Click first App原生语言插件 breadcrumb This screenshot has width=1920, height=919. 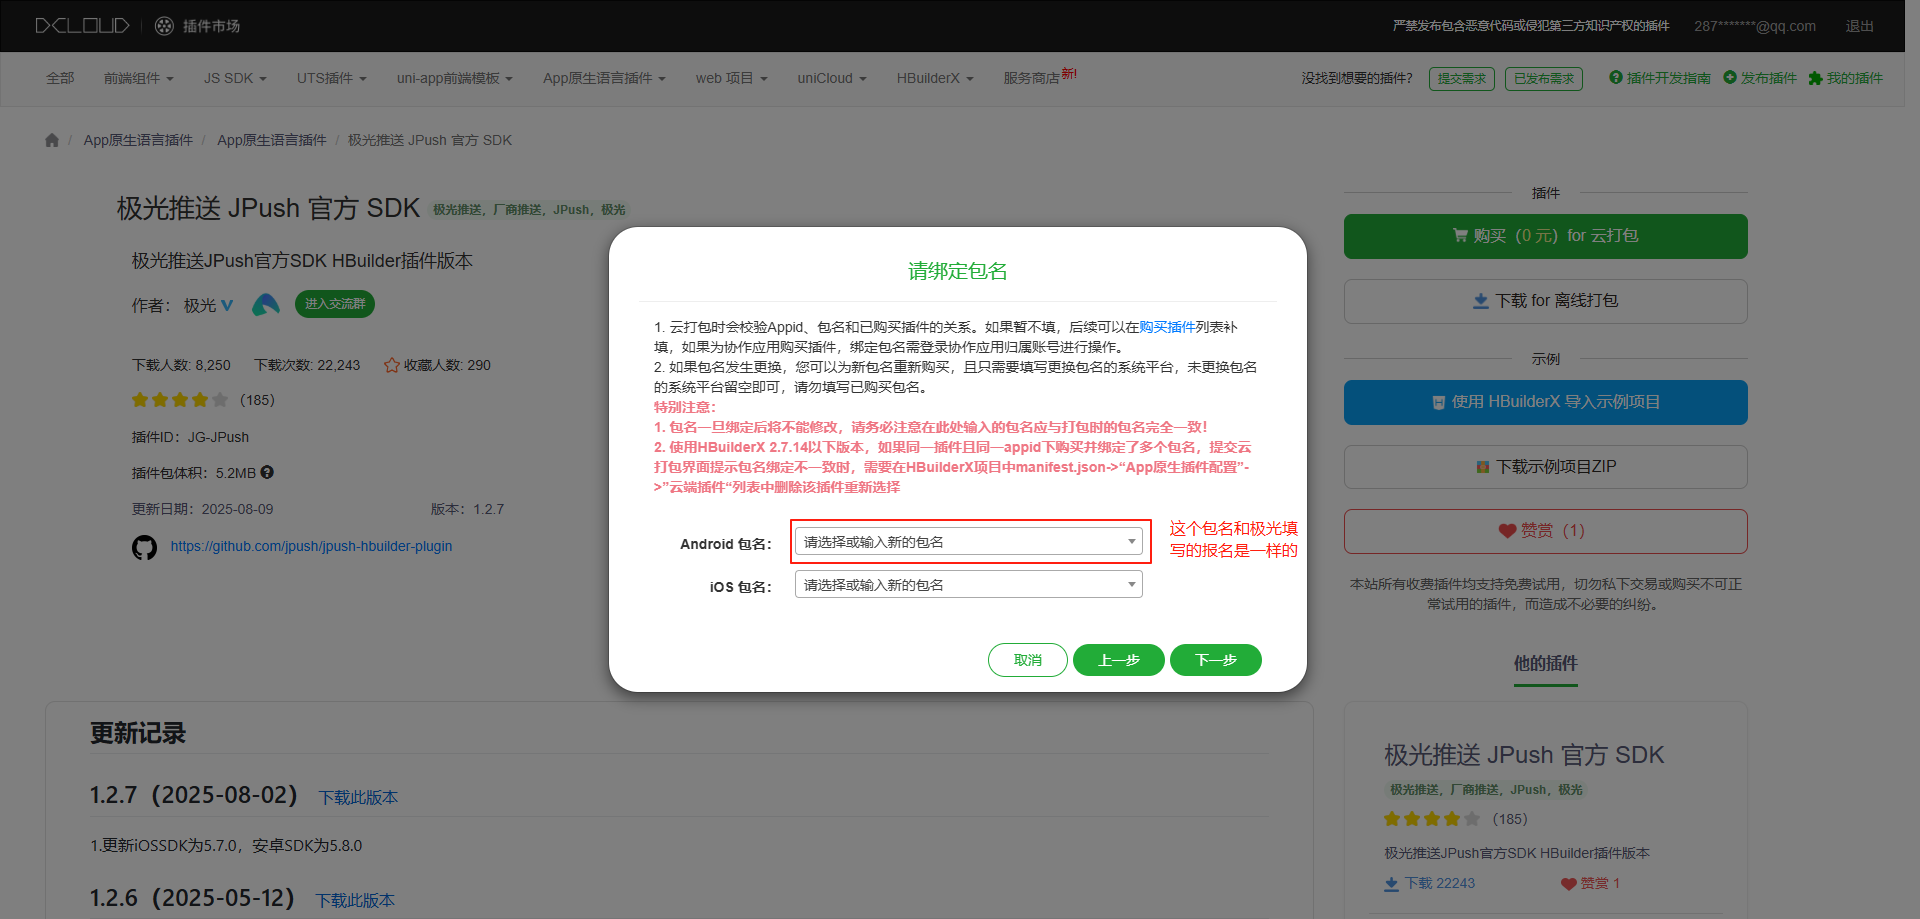coord(138,140)
